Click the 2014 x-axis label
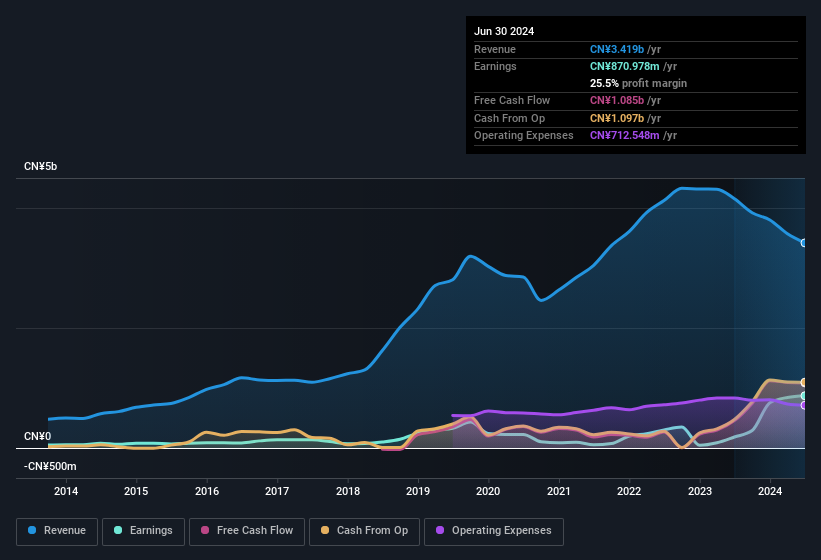This screenshot has height=560, width=821. (66, 491)
